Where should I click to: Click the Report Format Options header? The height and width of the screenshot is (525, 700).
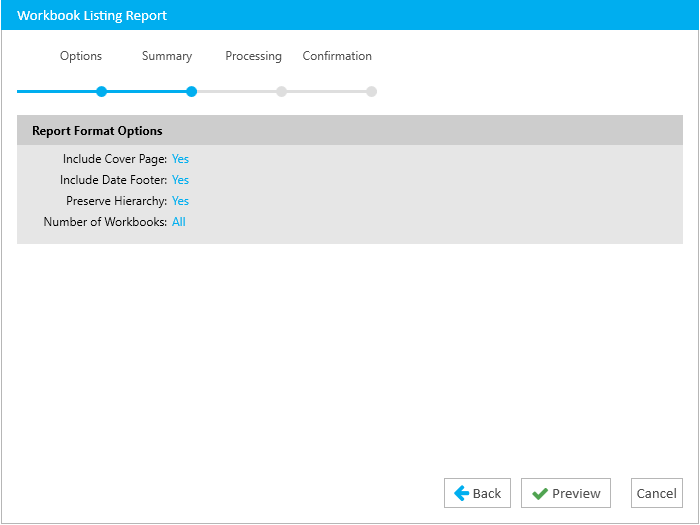pos(350,130)
